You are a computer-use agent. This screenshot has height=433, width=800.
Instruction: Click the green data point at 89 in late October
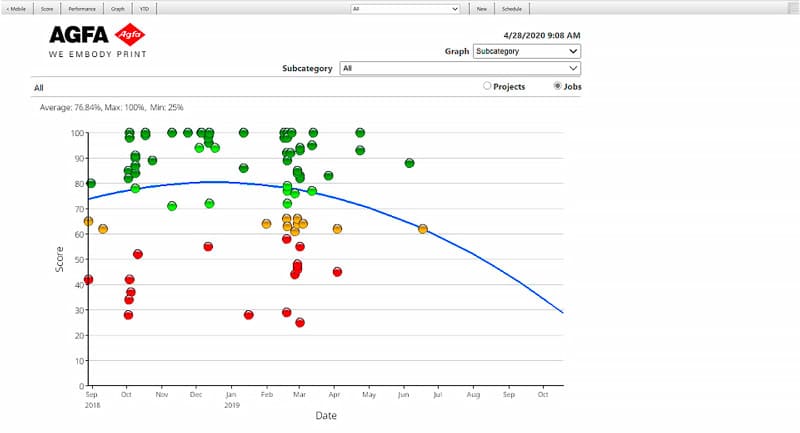coord(152,160)
